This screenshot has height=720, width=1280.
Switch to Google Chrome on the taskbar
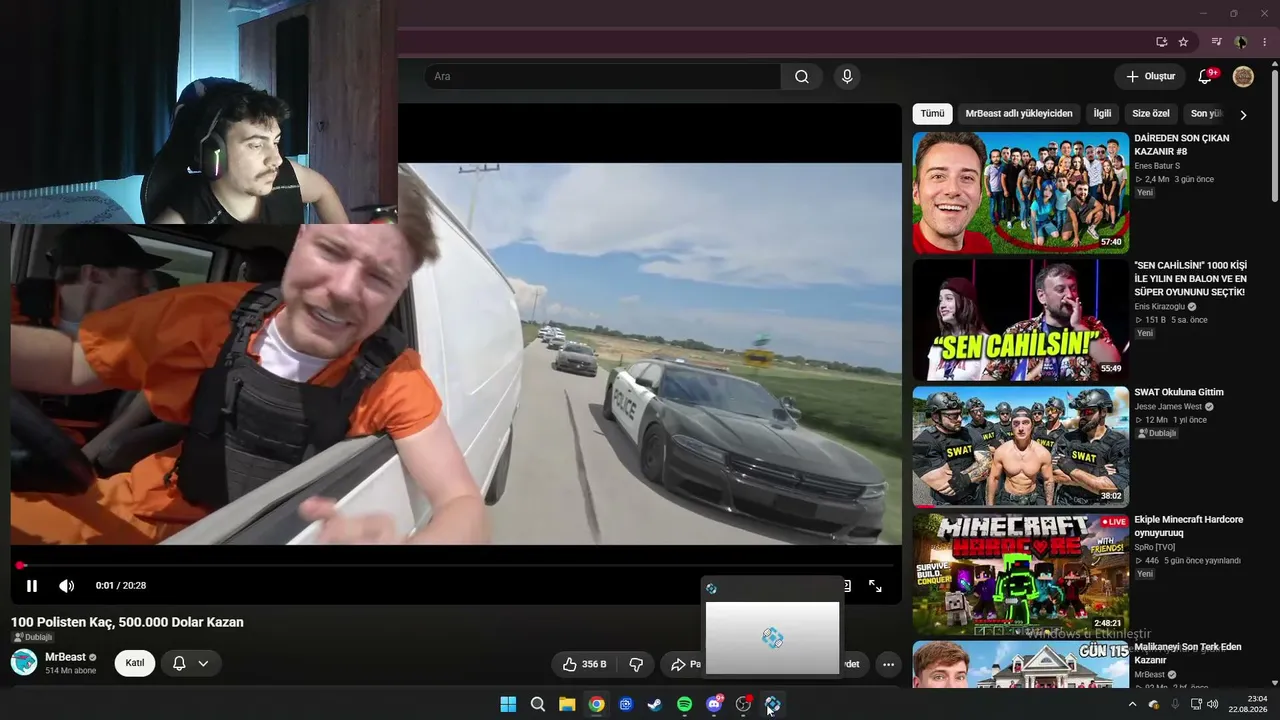pos(596,704)
